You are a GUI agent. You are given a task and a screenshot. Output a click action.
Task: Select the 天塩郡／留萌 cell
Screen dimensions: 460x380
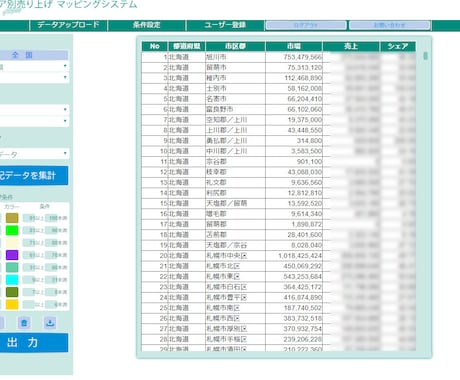point(235,203)
